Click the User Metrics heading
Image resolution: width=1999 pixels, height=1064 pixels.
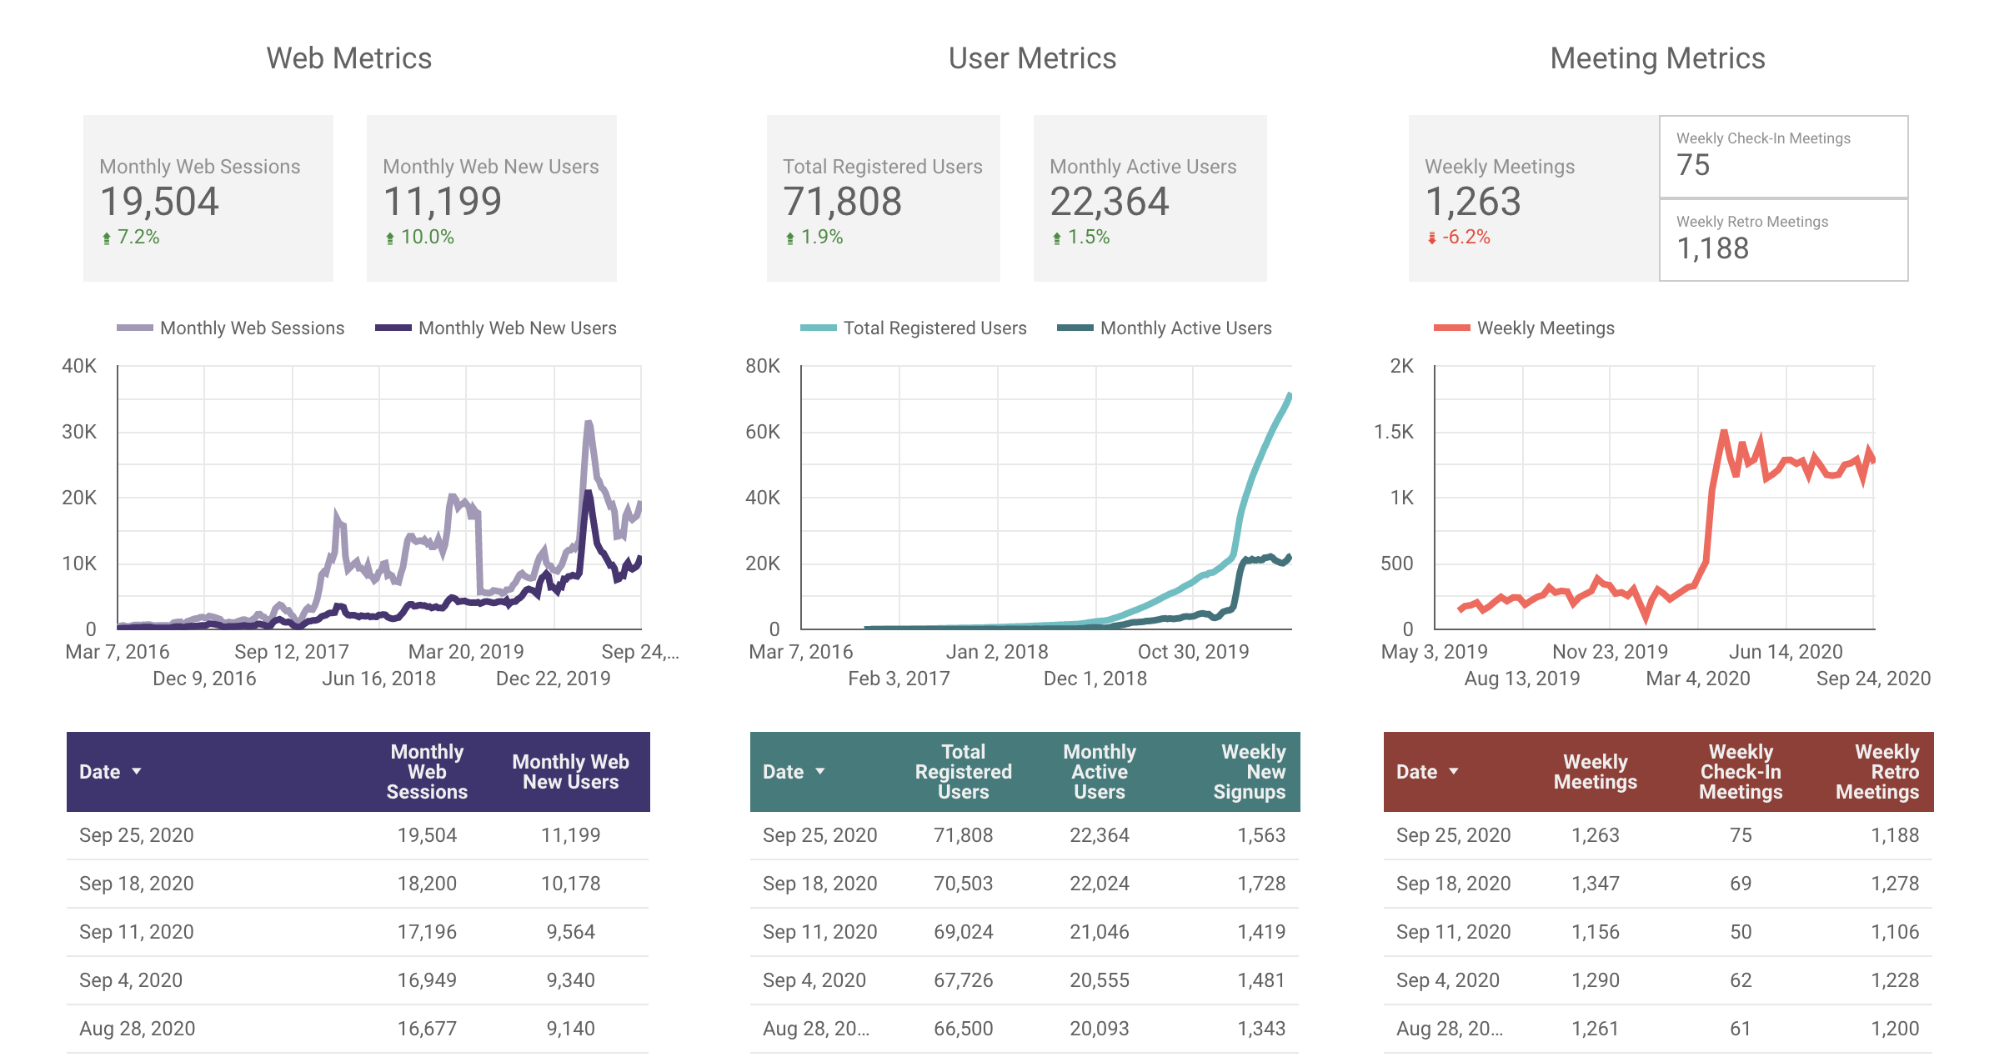[x=1032, y=58]
